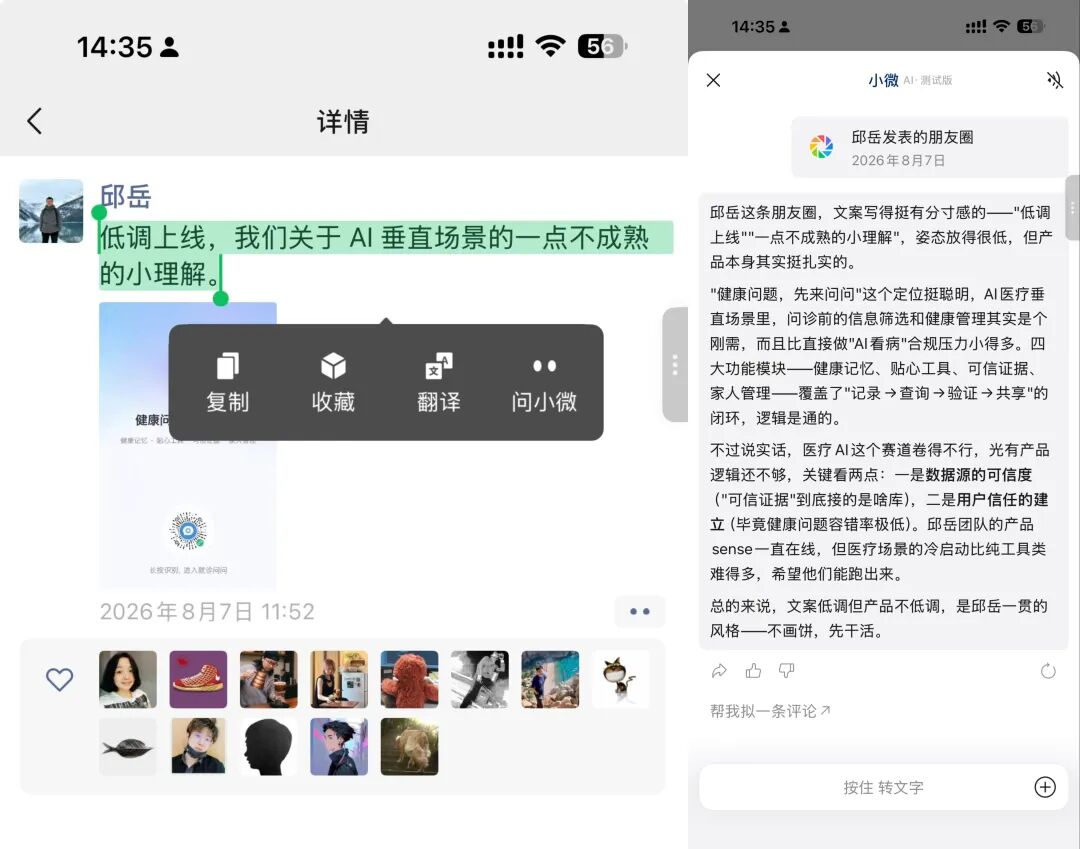Tap the 帮我拟一条评论 suggestion
Viewport: 1080px width, 849px height.
(770, 711)
